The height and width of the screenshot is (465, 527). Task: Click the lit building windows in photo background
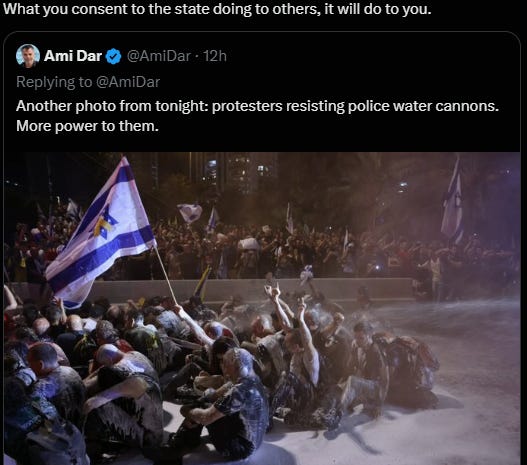point(235,170)
